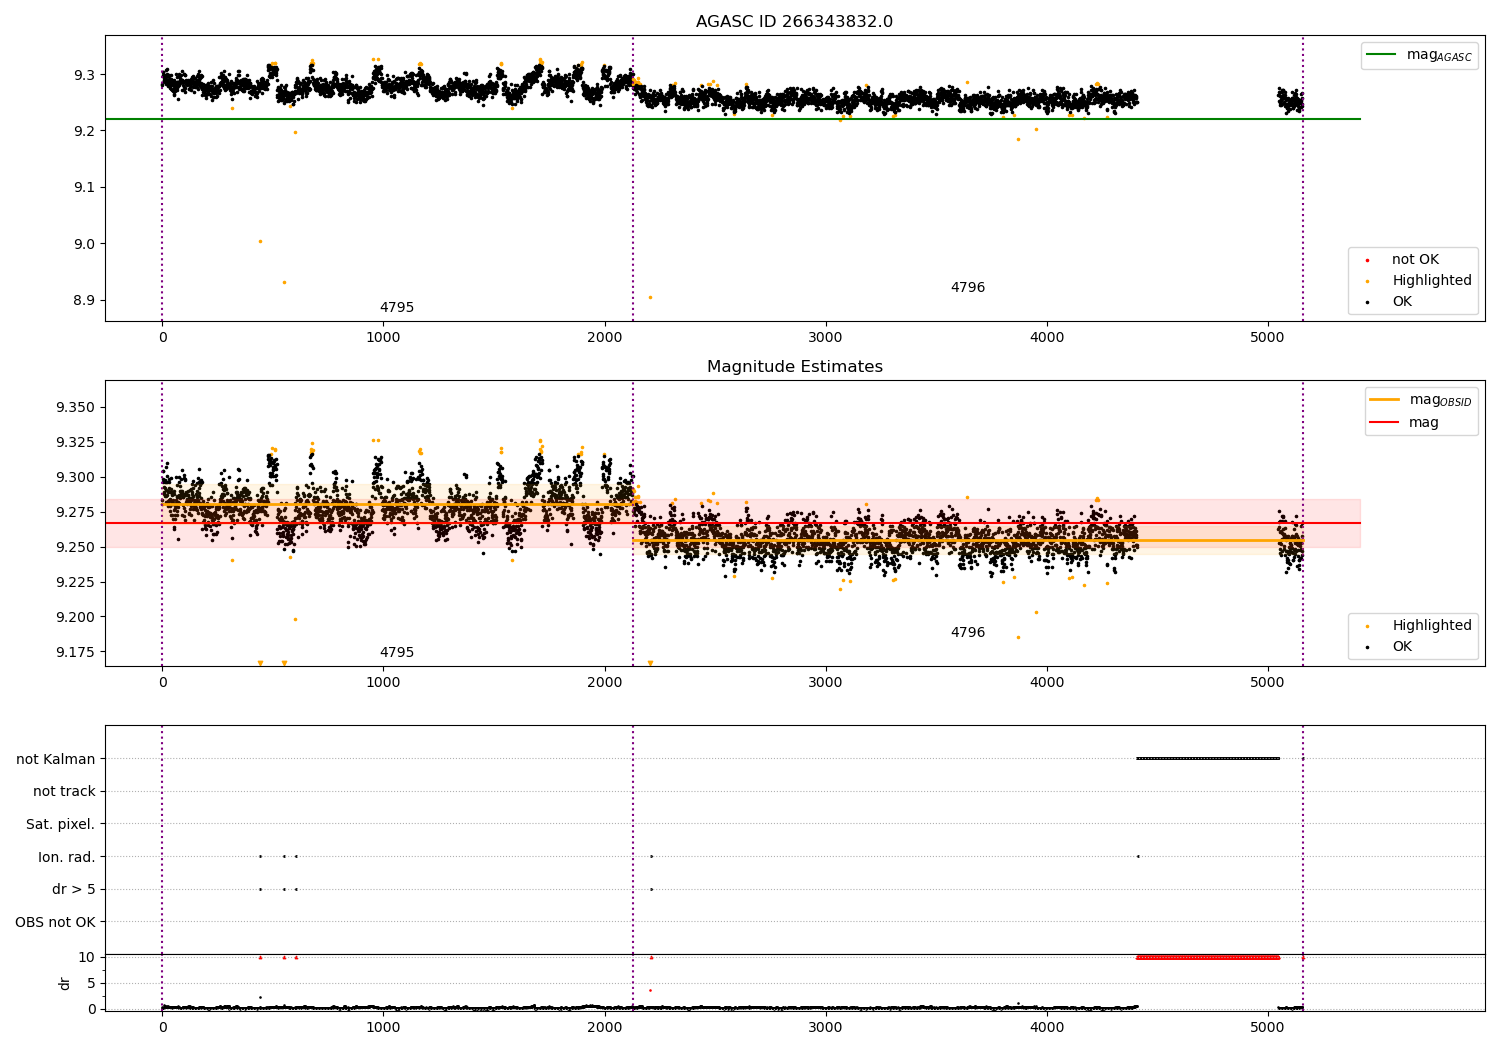Click the black 'not Kalman' flag bar
This screenshot has width=1500, height=1050.
coord(1208,758)
